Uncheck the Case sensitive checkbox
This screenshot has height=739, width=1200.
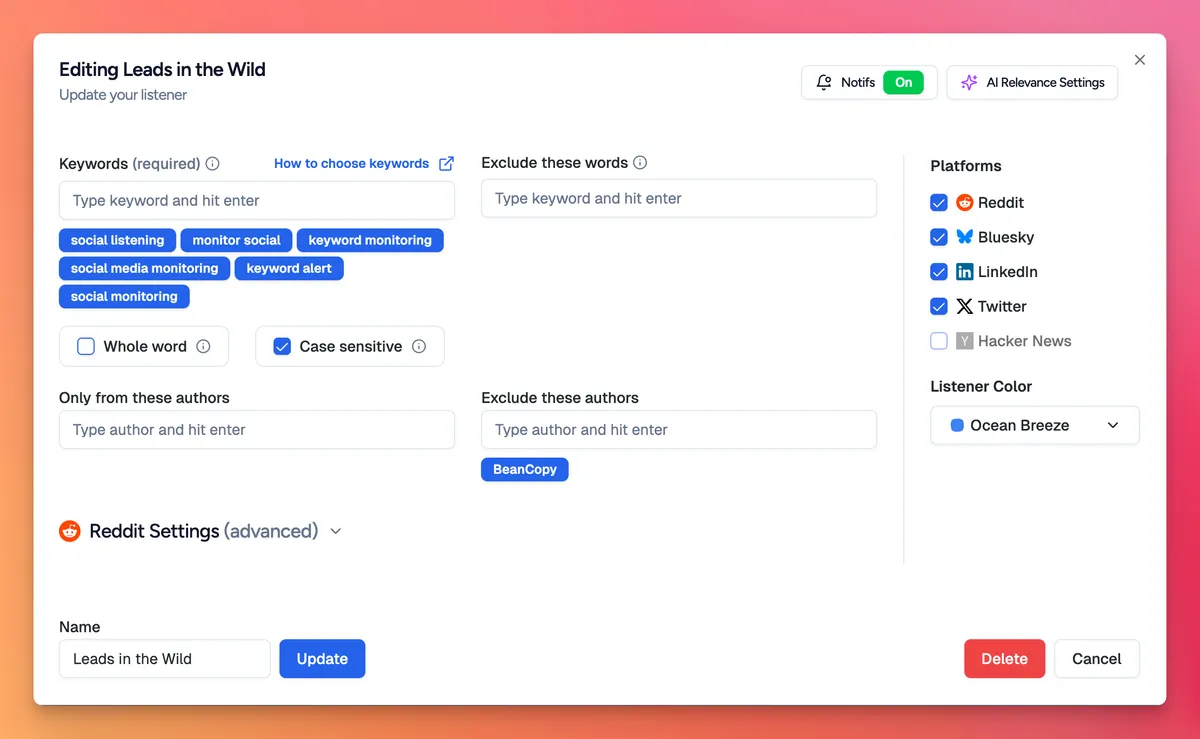tap(282, 346)
